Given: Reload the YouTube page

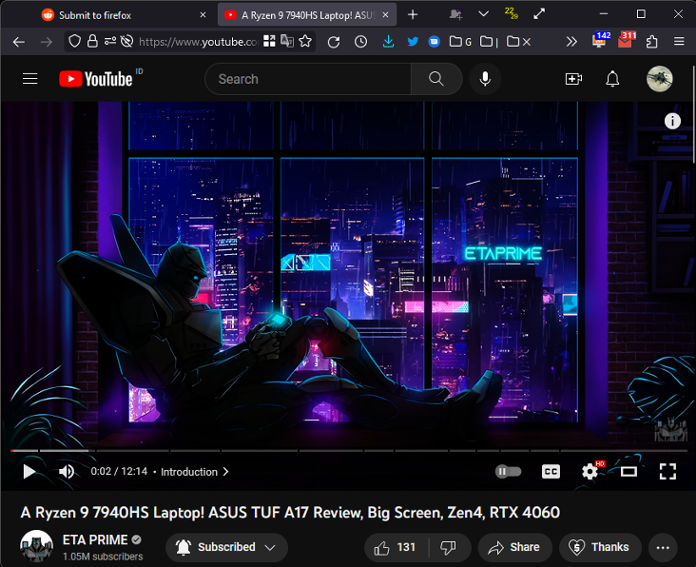Looking at the screenshot, I should pos(333,42).
